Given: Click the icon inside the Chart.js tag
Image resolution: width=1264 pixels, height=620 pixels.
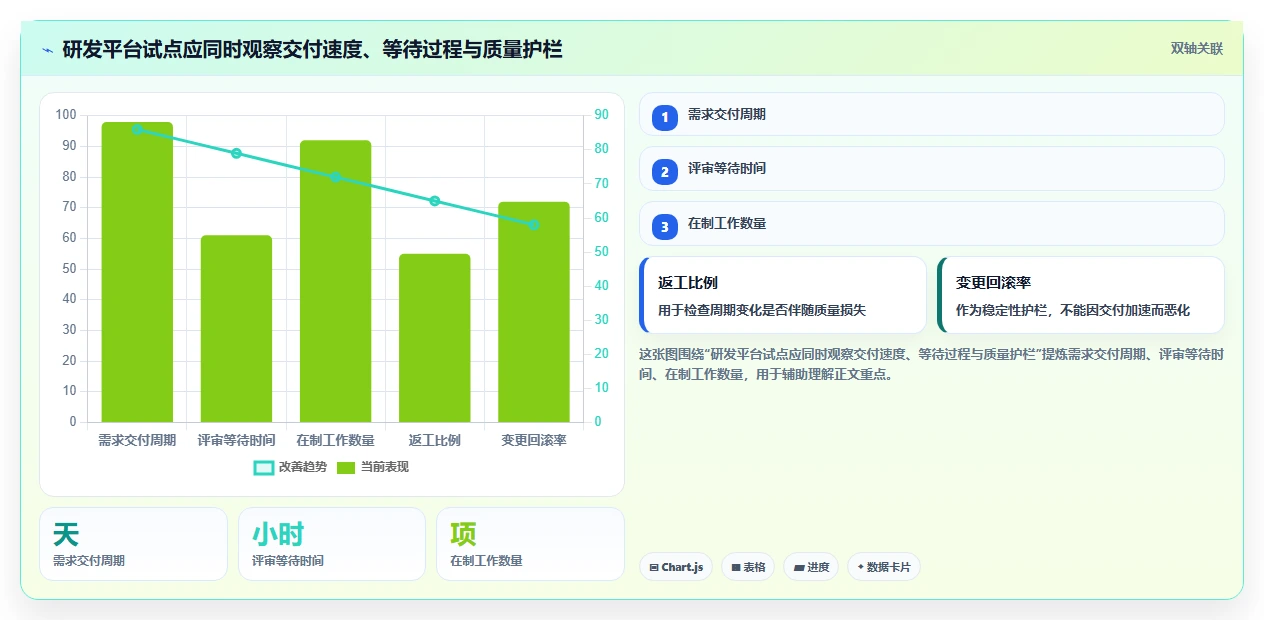Looking at the screenshot, I should [654, 568].
